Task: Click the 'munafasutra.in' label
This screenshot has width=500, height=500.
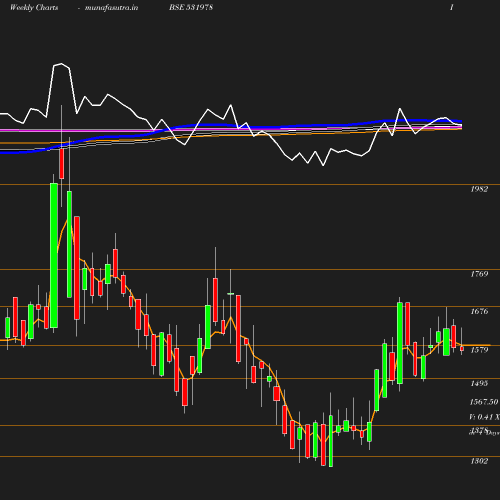Action: click(x=111, y=7)
